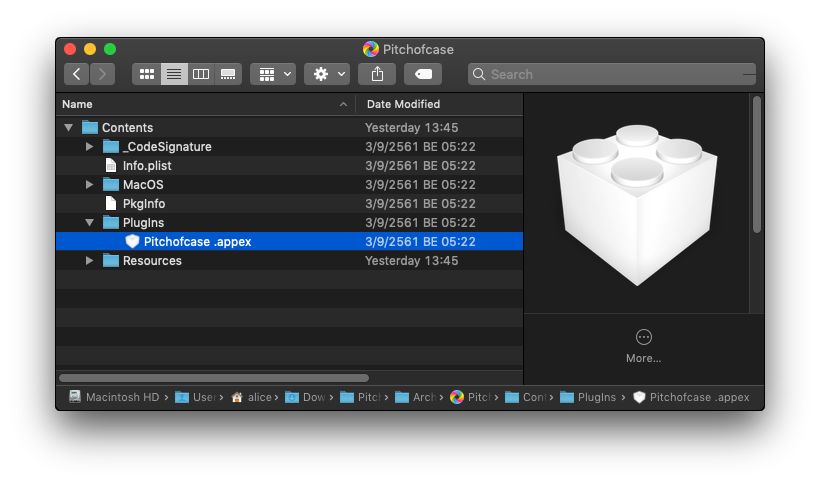Open the Action gear dropdown menu
The height and width of the screenshot is (484, 820).
tap(327, 74)
